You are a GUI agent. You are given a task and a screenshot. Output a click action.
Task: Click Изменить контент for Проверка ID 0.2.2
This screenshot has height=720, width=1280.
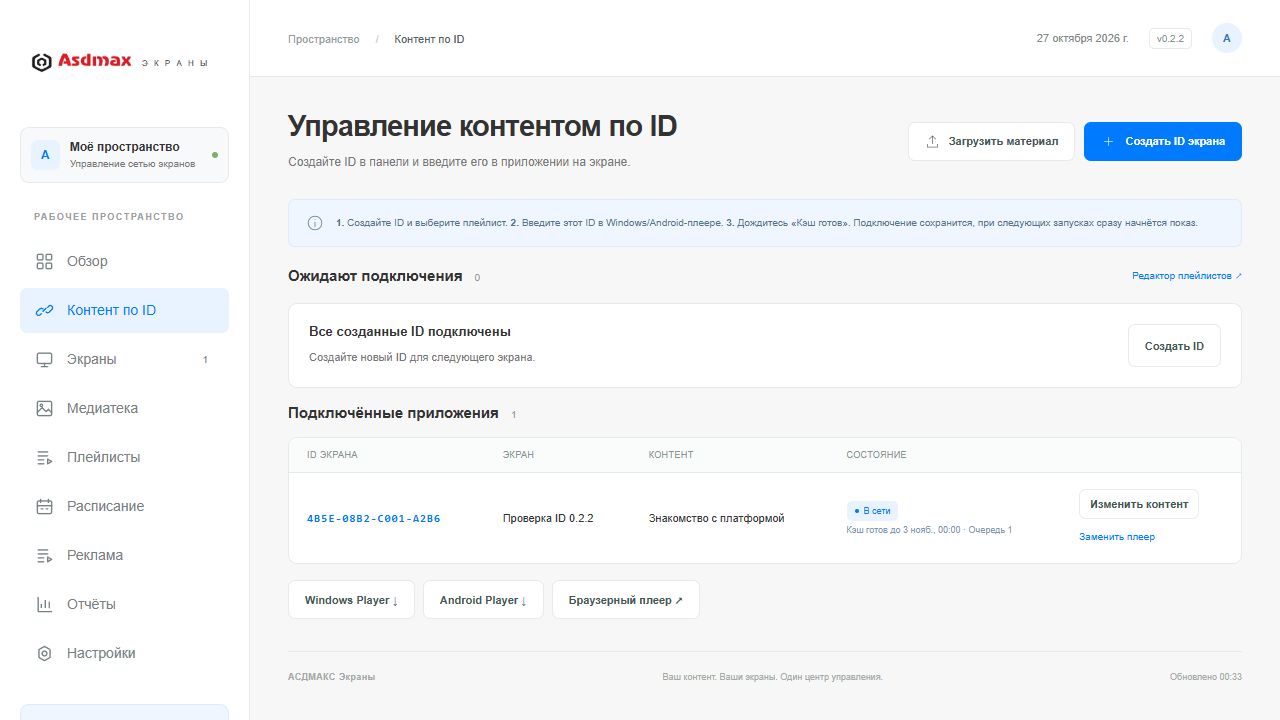coord(1139,504)
